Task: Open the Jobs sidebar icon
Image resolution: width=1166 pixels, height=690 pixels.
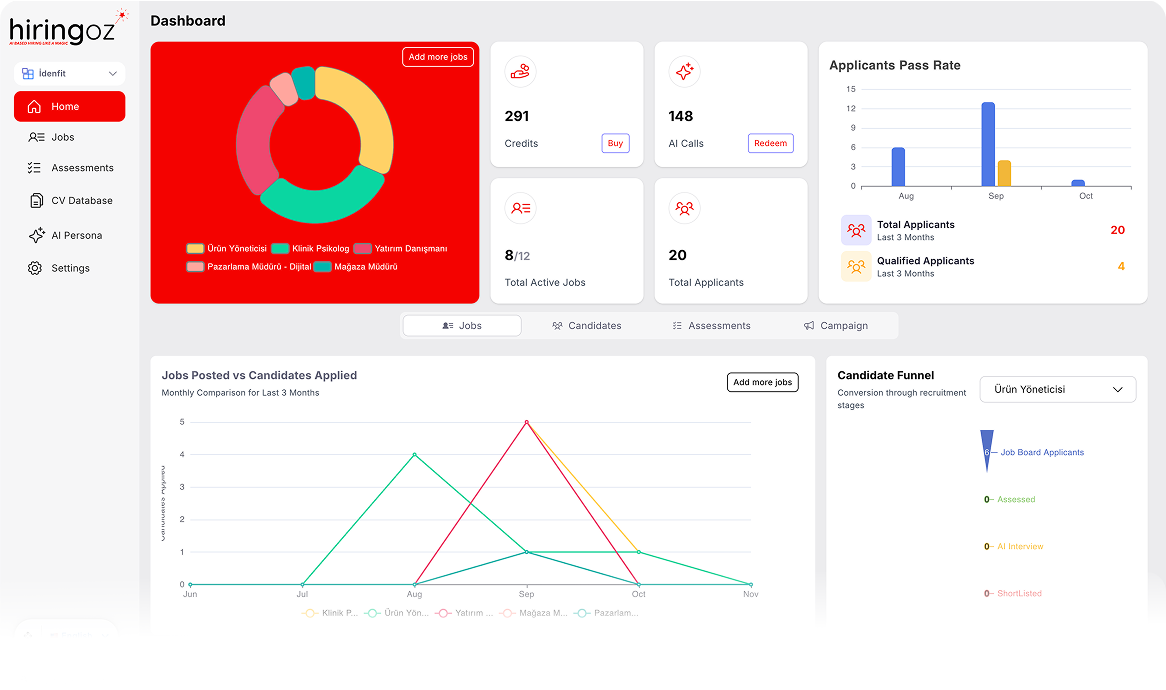Action: click(x=36, y=137)
